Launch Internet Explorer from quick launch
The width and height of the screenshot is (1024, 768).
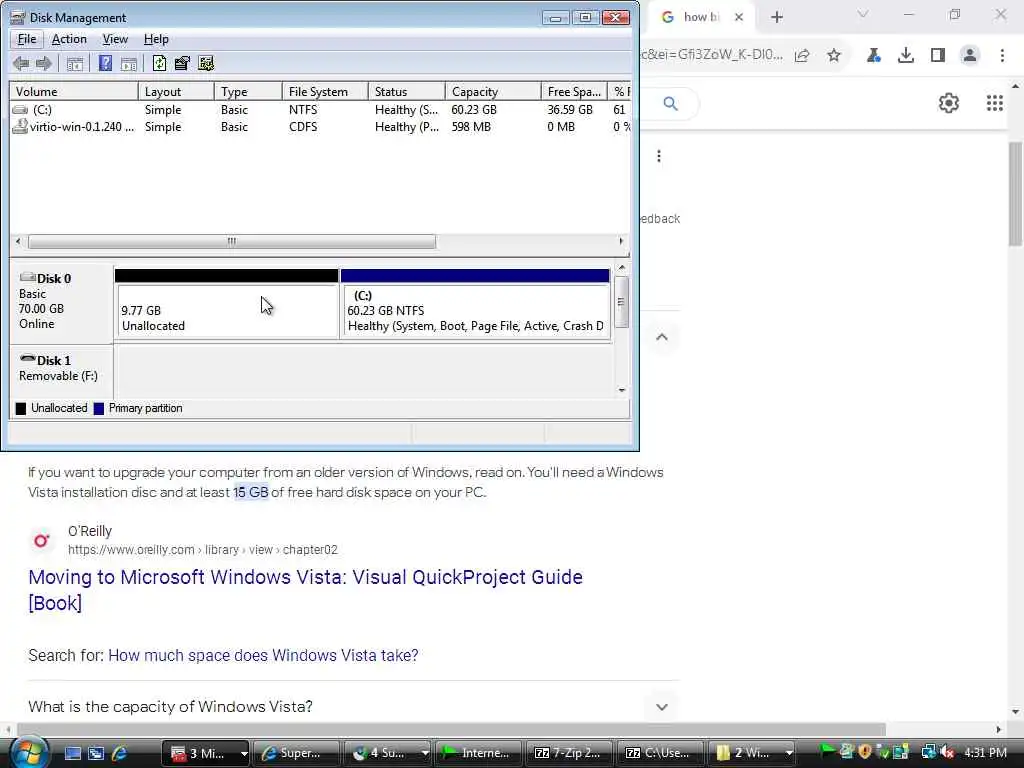[119, 753]
